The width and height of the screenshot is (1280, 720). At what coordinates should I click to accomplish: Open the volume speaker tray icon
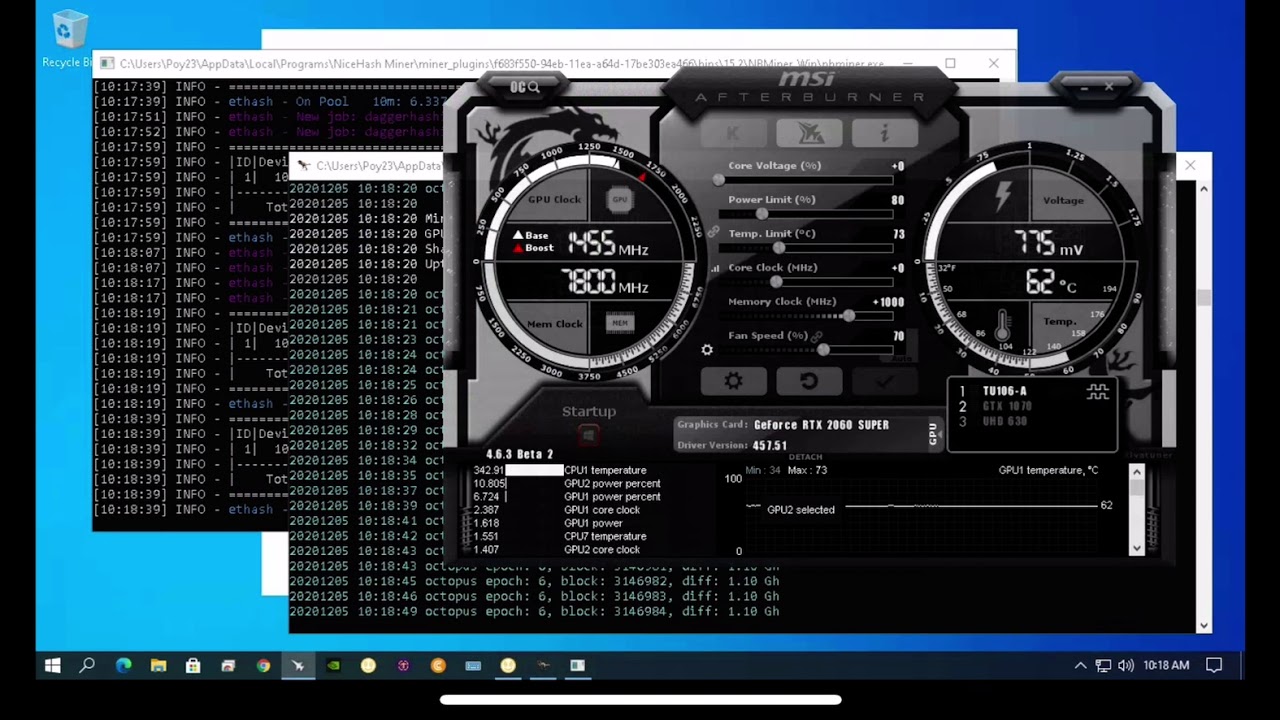[1126, 665]
